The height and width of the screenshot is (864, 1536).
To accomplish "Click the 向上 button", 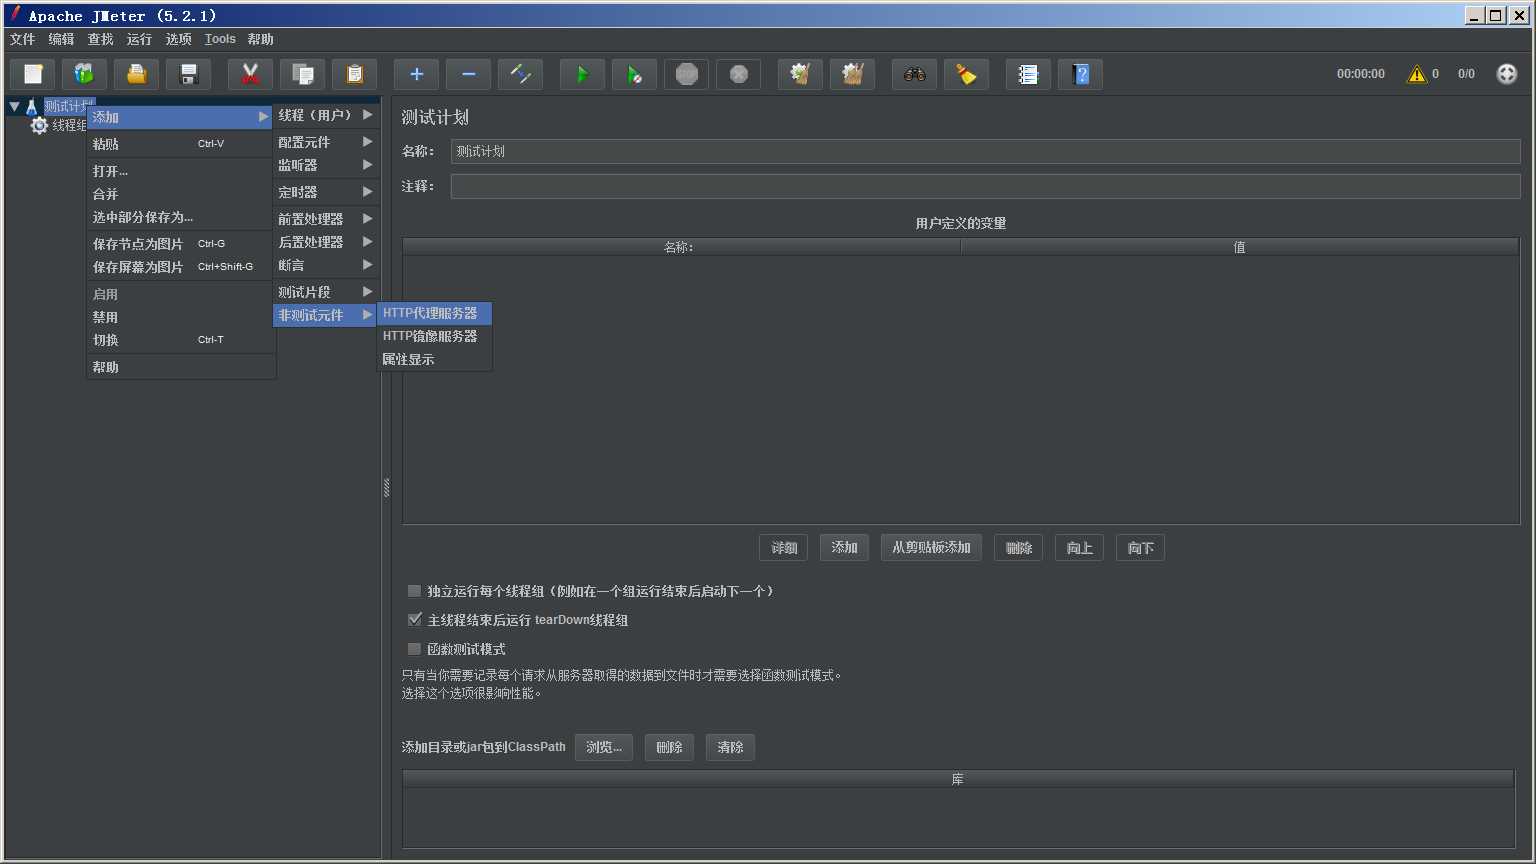I will pyautogui.click(x=1079, y=548).
